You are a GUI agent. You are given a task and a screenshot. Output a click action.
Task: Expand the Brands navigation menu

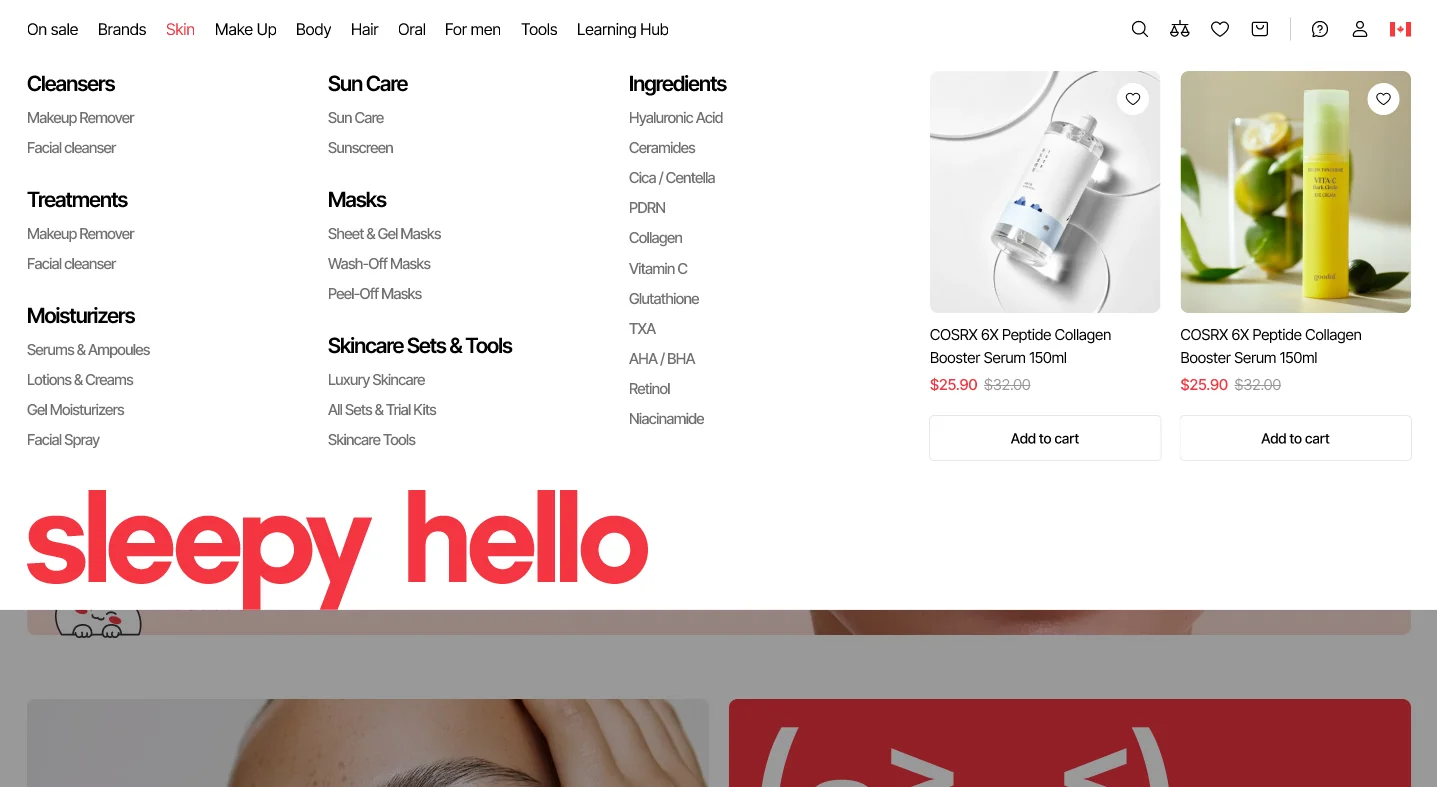tap(122, 29)
